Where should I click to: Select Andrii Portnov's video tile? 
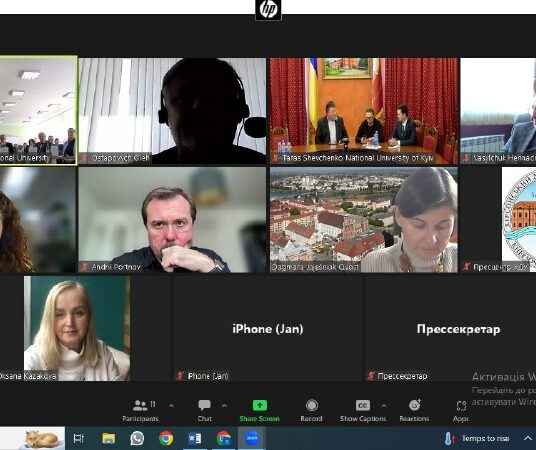coord(172,220)
